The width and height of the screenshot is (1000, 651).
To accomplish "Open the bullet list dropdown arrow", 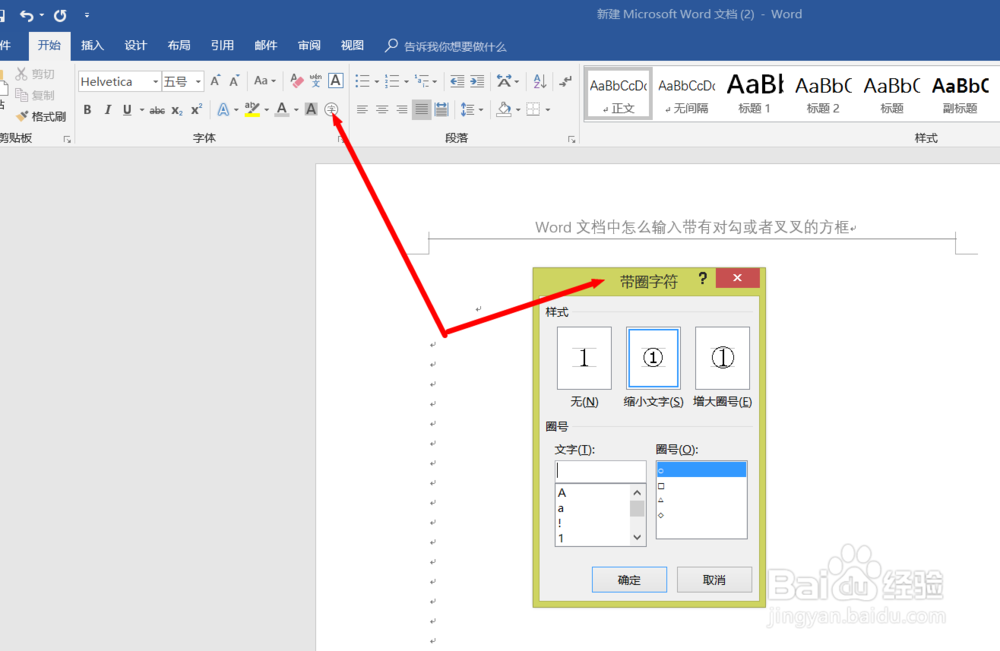I will pos(376,81).
